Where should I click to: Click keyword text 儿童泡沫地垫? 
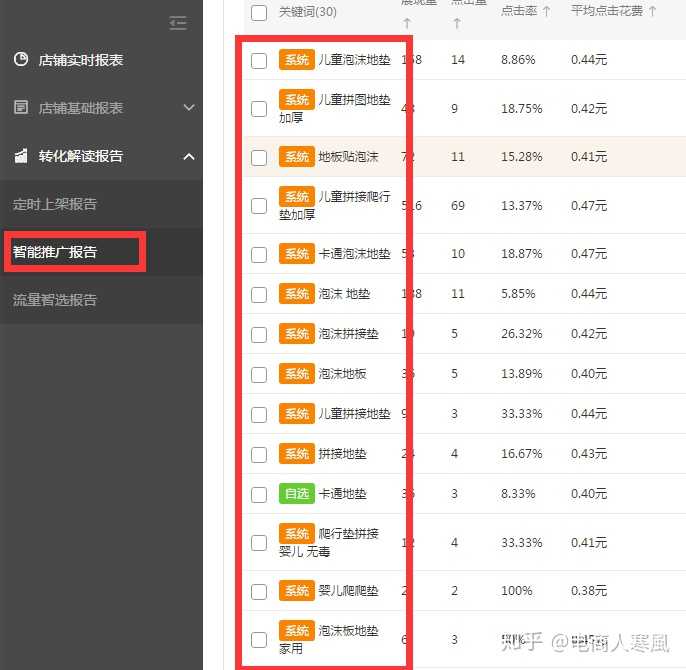coord(354,60)
